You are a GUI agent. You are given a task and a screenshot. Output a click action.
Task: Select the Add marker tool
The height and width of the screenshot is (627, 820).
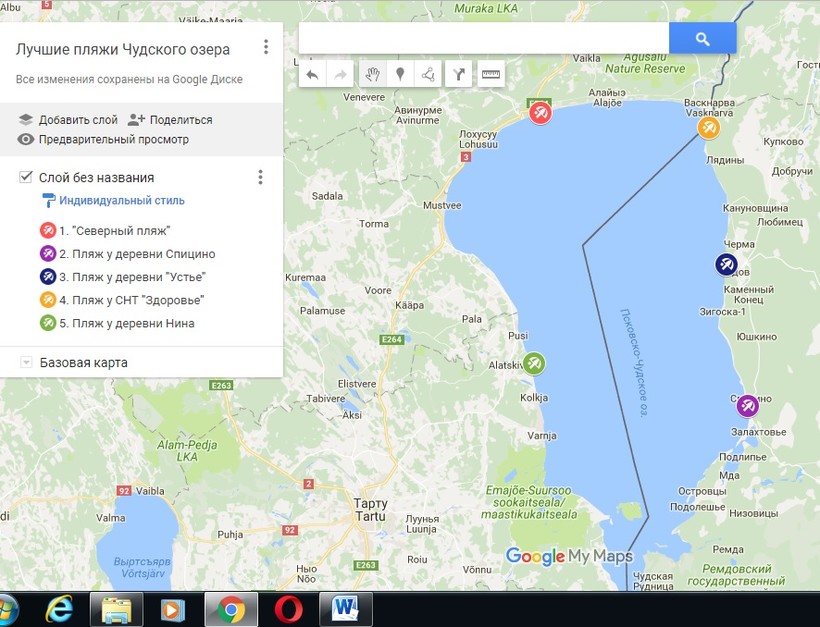click(x=400, y=74)
